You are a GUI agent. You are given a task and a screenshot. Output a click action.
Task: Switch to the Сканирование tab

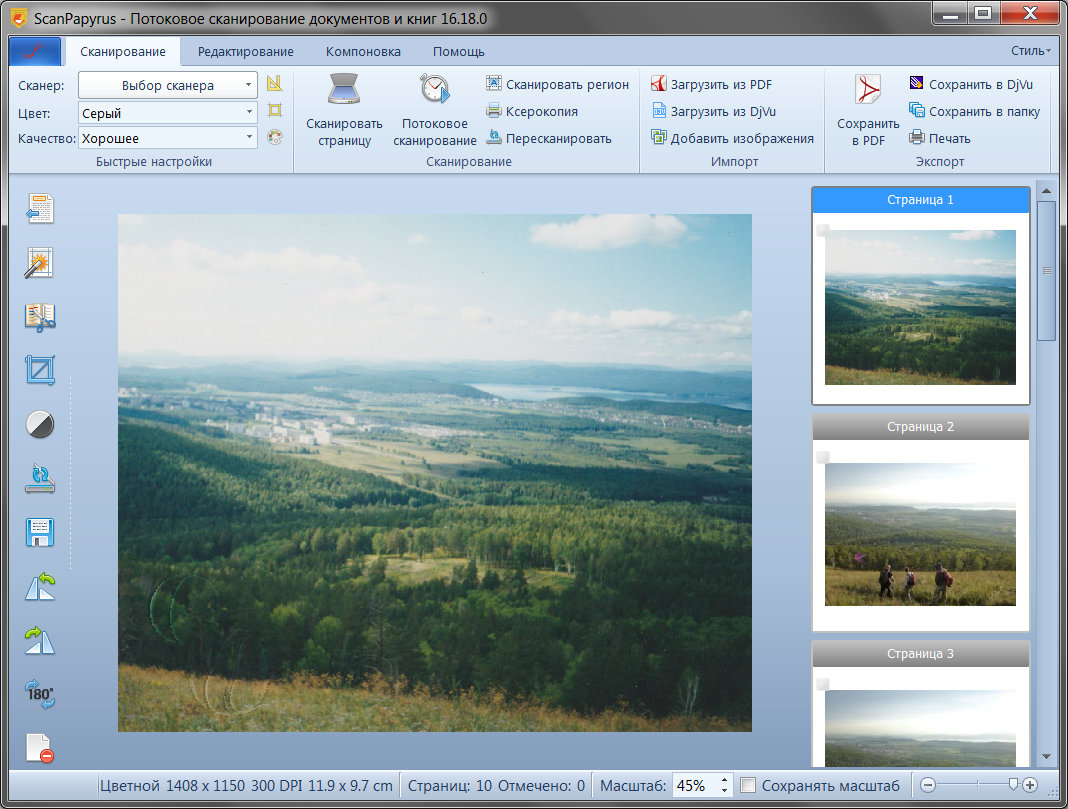(x=123, y=51)
